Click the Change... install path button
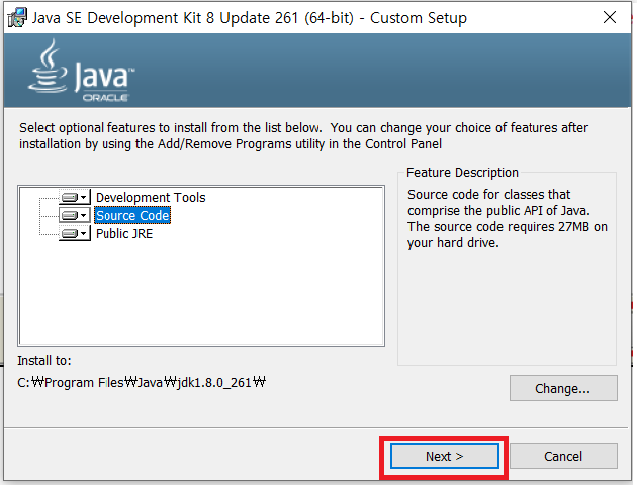The width and height of the screenshot is (637, 486). click(x=563, y=388)
